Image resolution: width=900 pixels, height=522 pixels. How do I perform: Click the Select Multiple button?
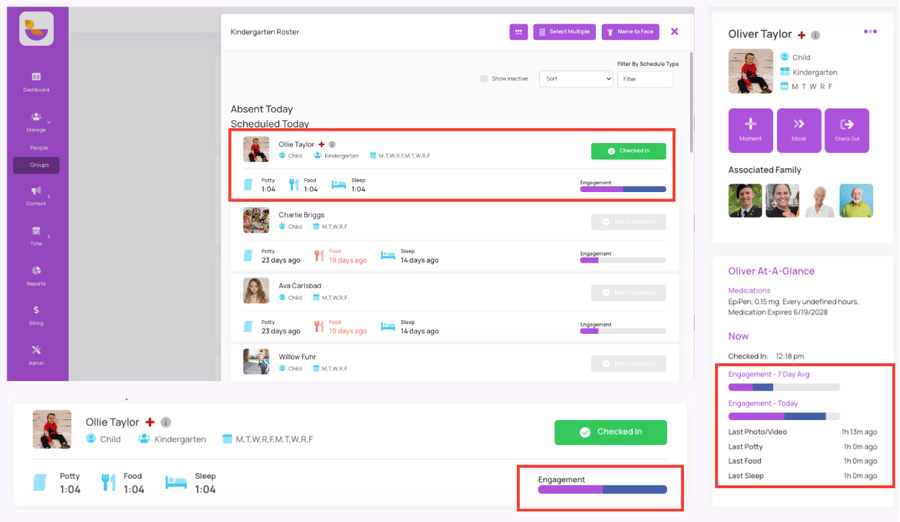564,32
